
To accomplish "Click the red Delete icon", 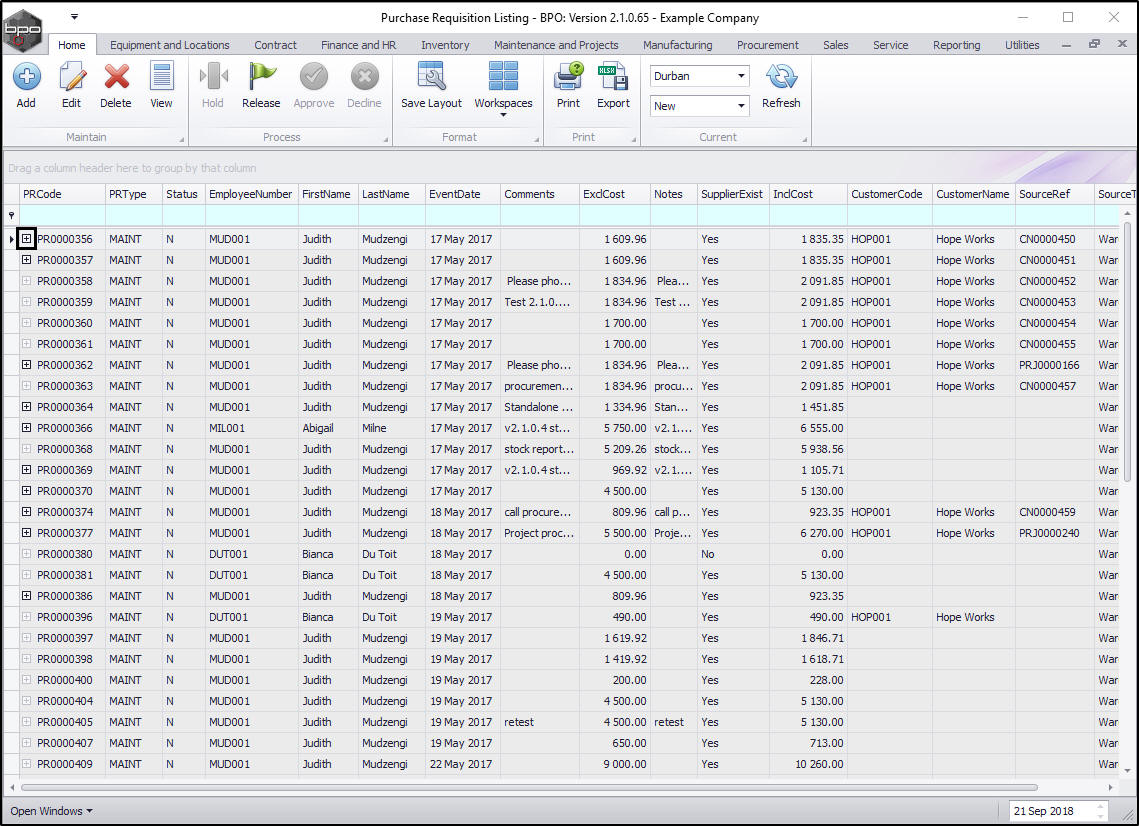I will 116,78.
